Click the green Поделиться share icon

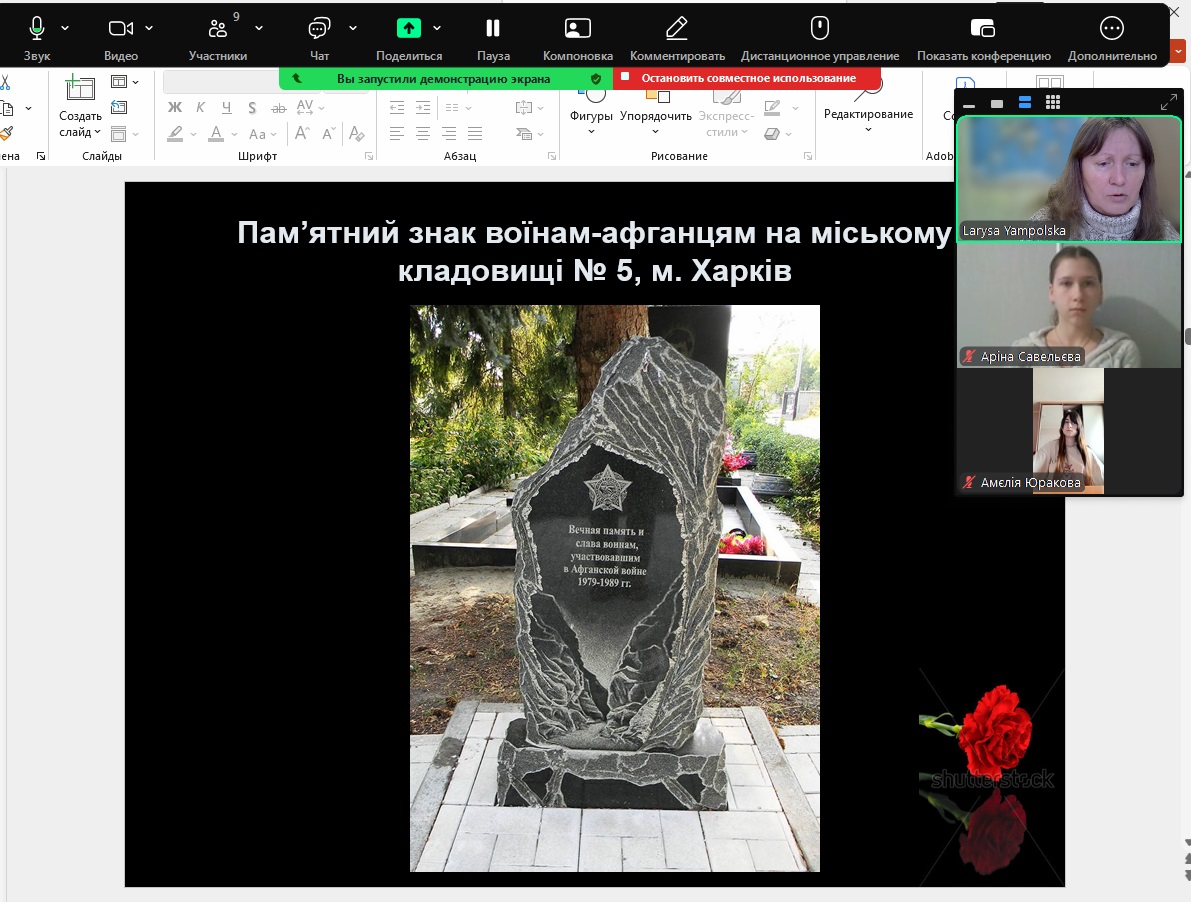409,29
